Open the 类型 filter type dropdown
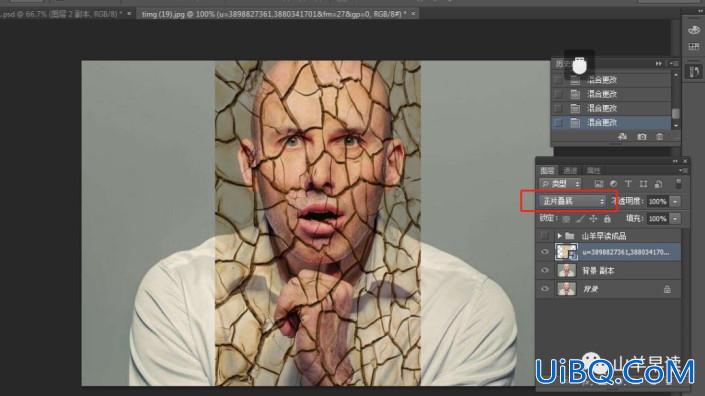The height and width of the screenshot is (396, 705). coord(560,183)
